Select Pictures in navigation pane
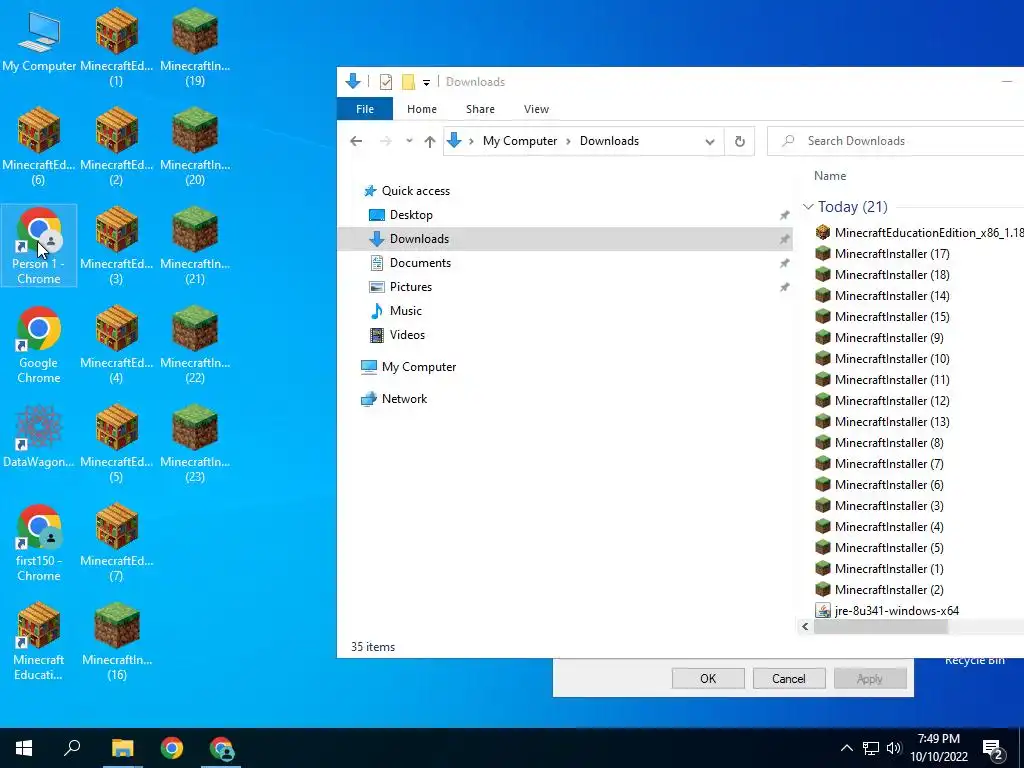Screen dimensions: 1024x768 [411, 287]
